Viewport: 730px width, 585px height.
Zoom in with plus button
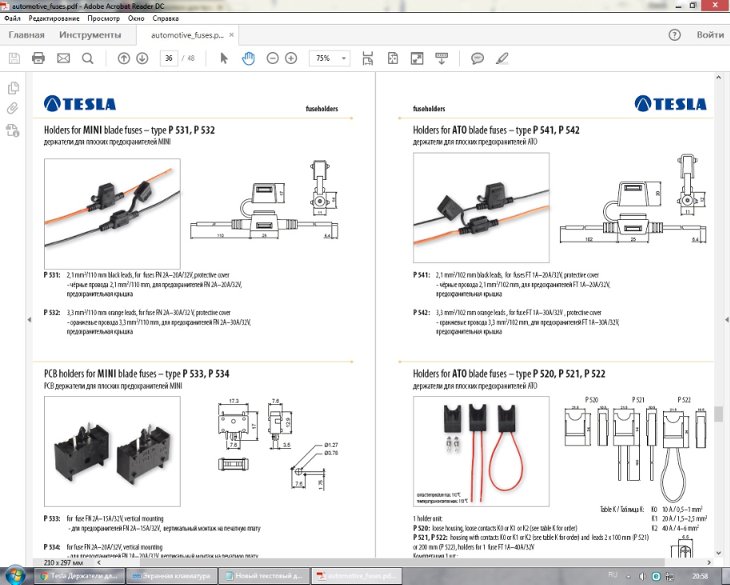pyautogui.click(x=291, y=58)
